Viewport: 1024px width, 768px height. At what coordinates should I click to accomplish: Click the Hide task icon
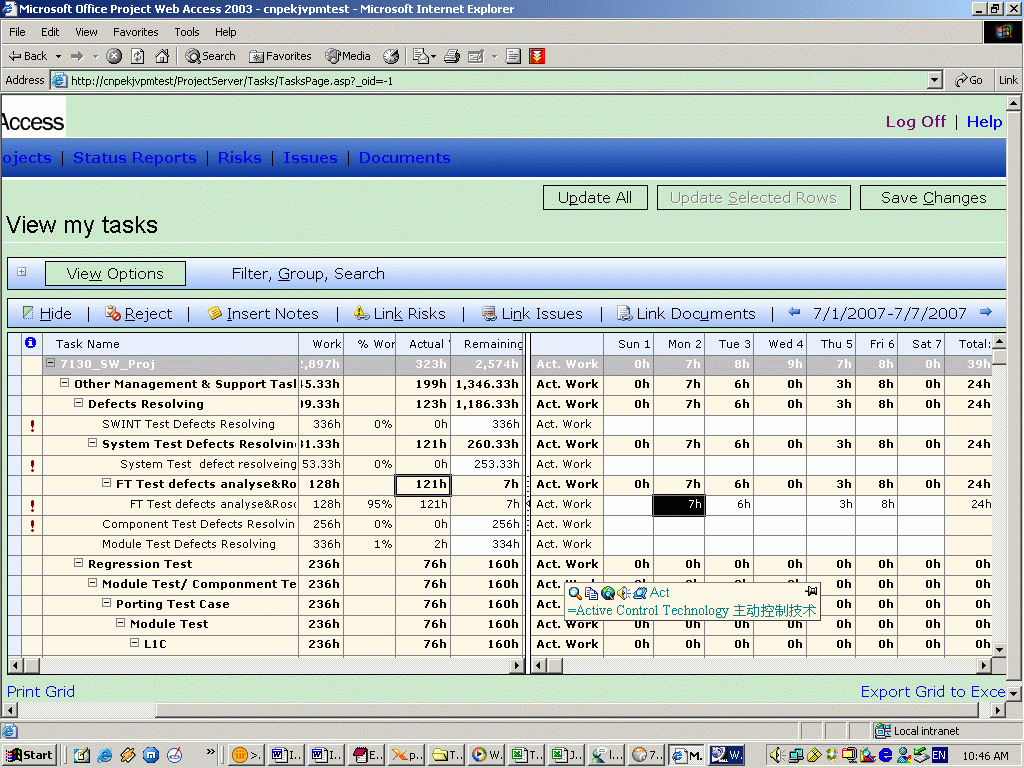[x=28, y=313]
